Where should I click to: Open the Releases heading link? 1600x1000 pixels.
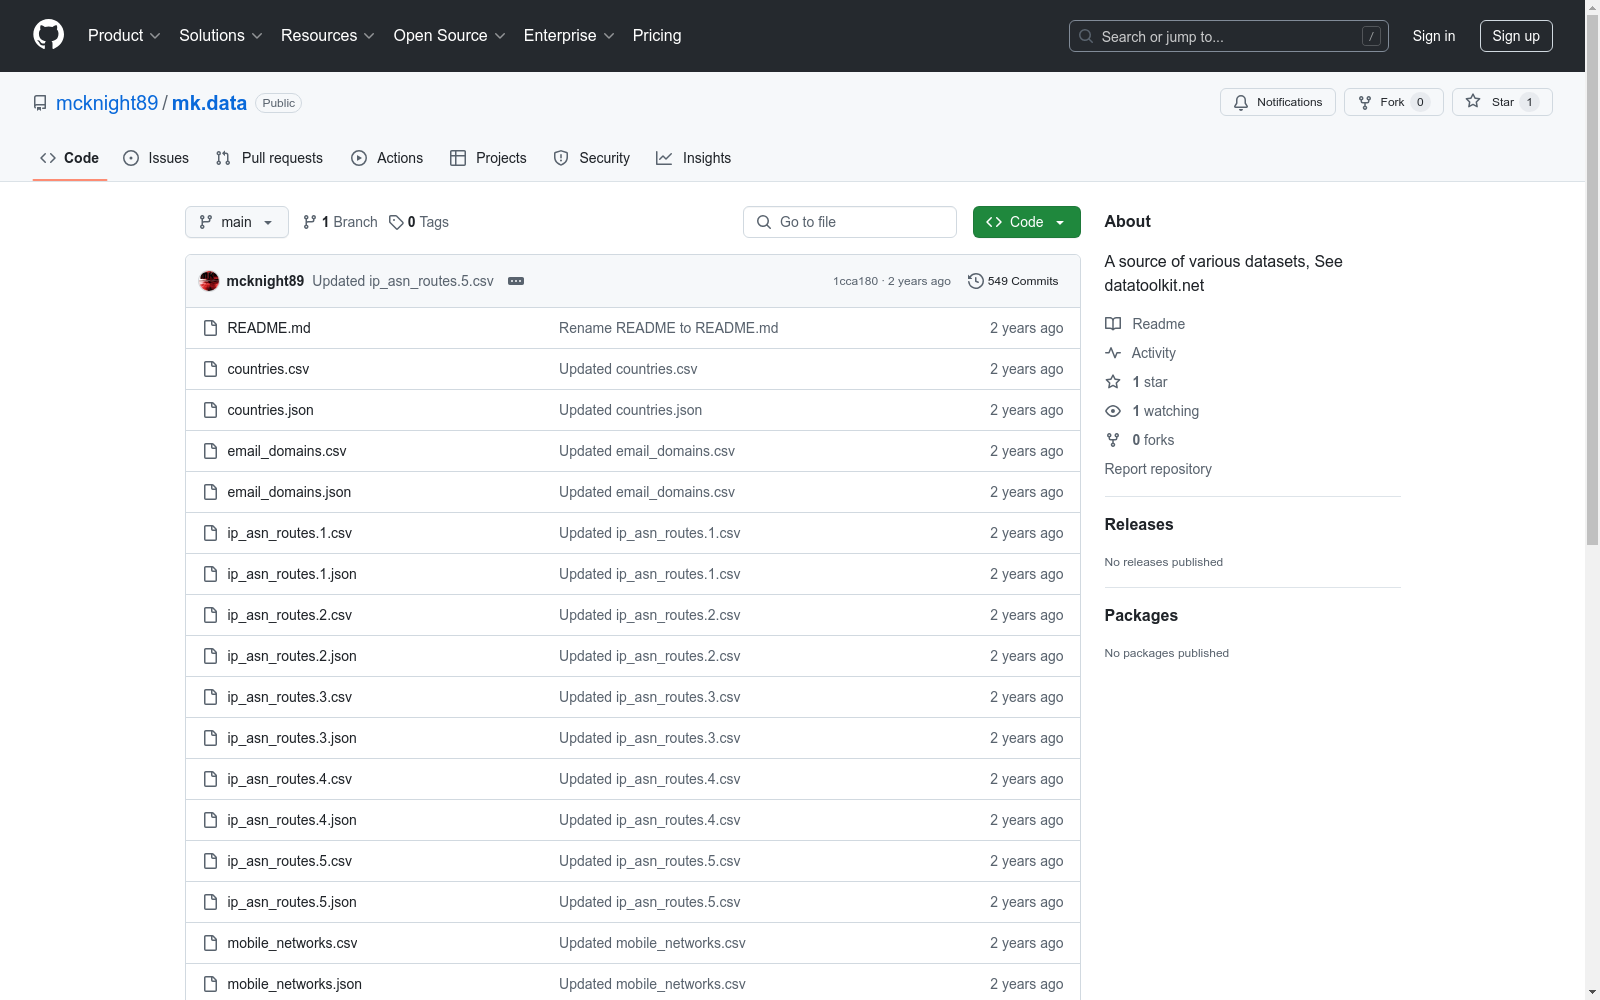click(1139, 524)
